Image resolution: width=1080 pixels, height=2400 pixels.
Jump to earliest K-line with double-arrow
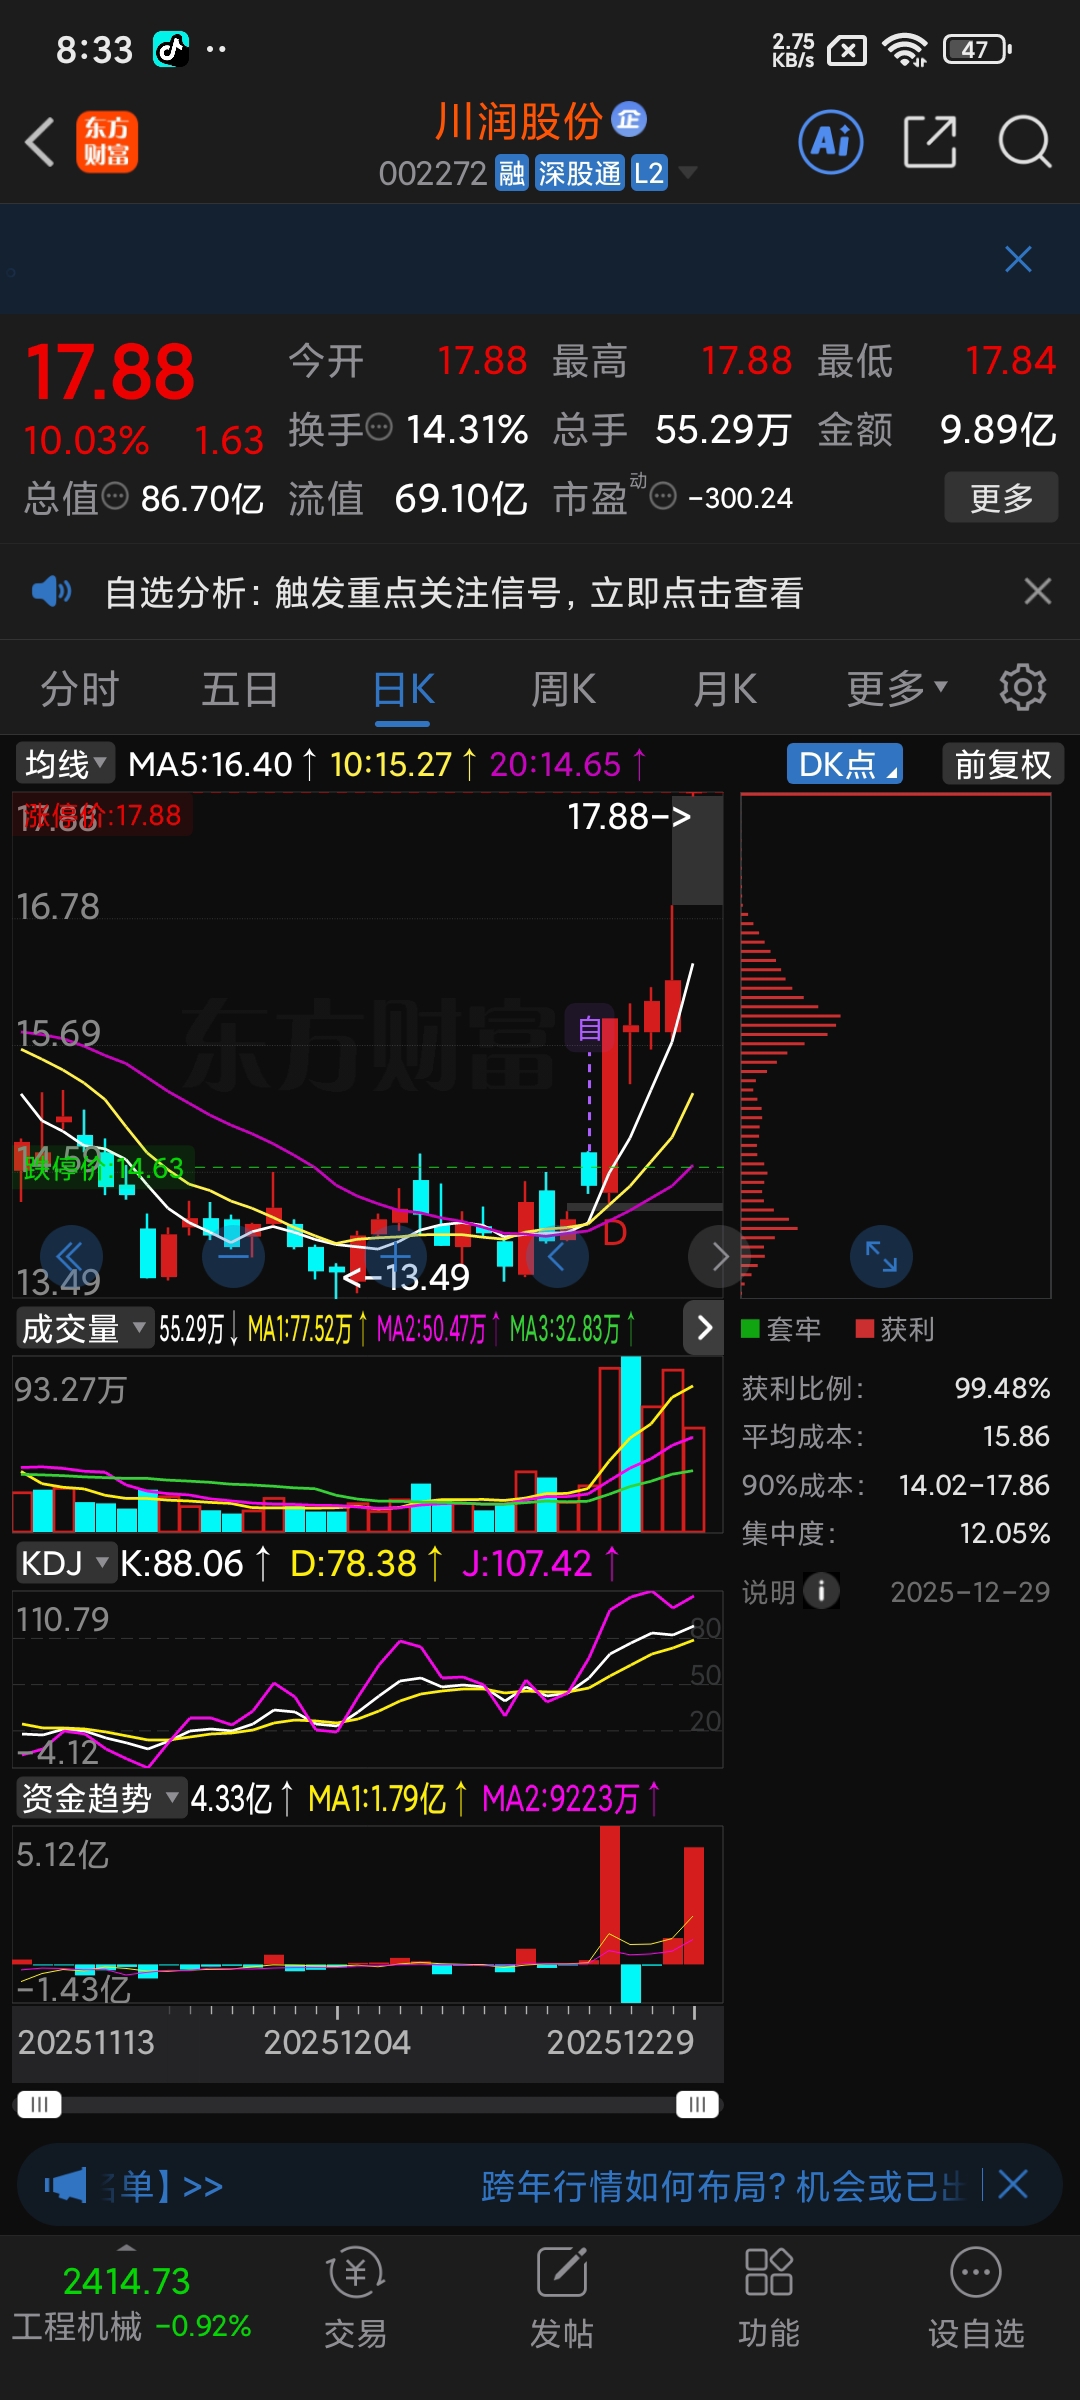pyautogui.click(x=71, y=1256)
